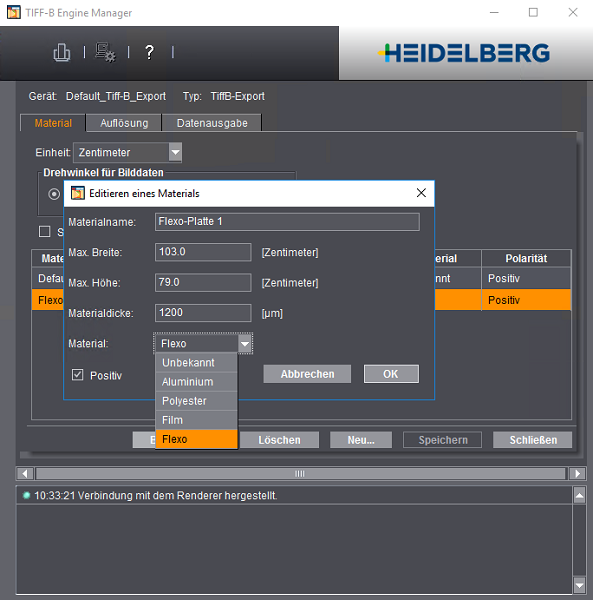Close the Editieren eines Materials dialog
Screen dimensions: 593x600
[421, 193]
